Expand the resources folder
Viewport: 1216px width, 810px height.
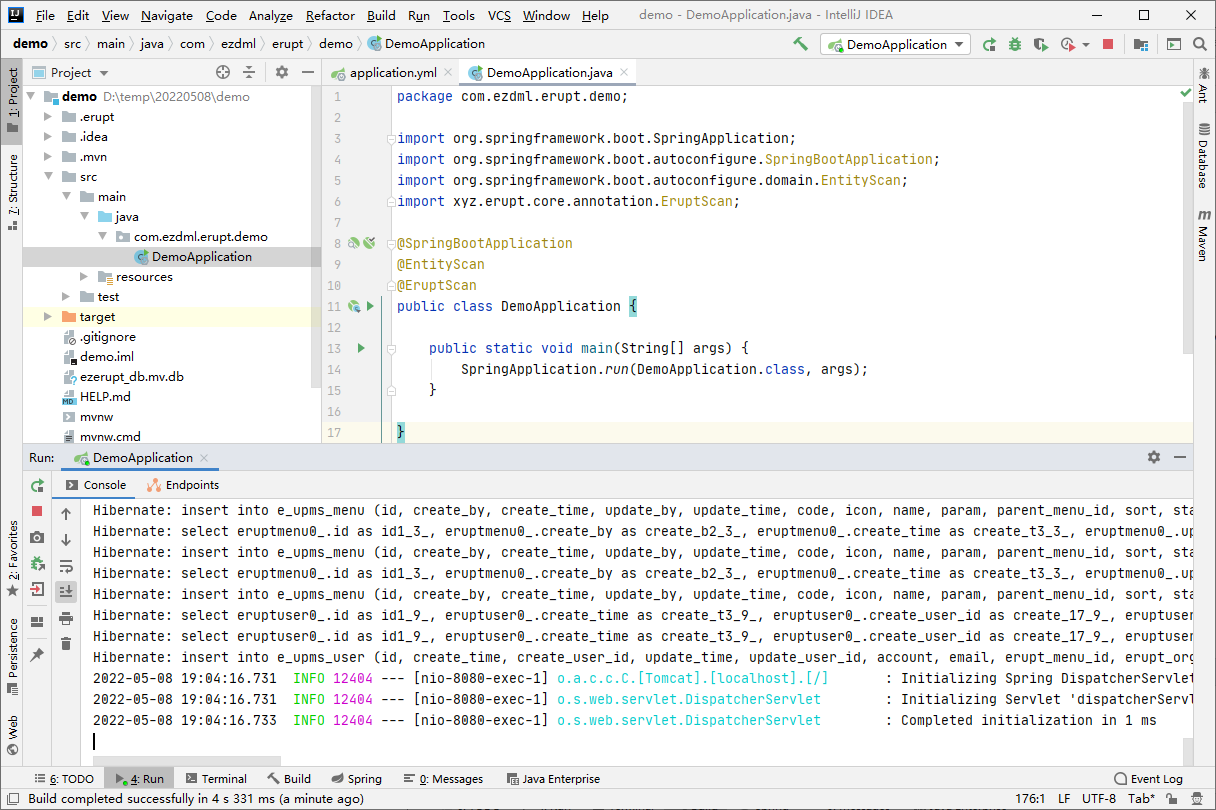pos(84,277)
